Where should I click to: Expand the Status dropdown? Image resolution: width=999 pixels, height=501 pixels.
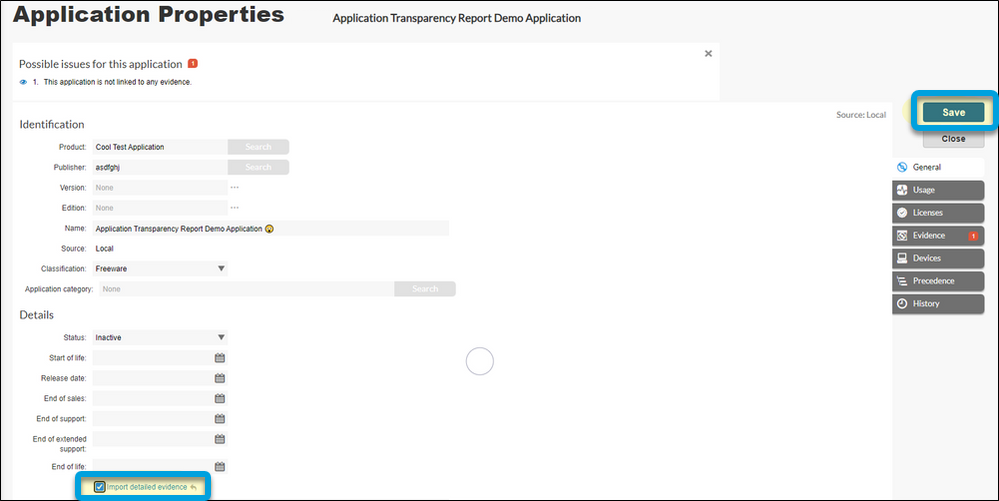[221, 337]
